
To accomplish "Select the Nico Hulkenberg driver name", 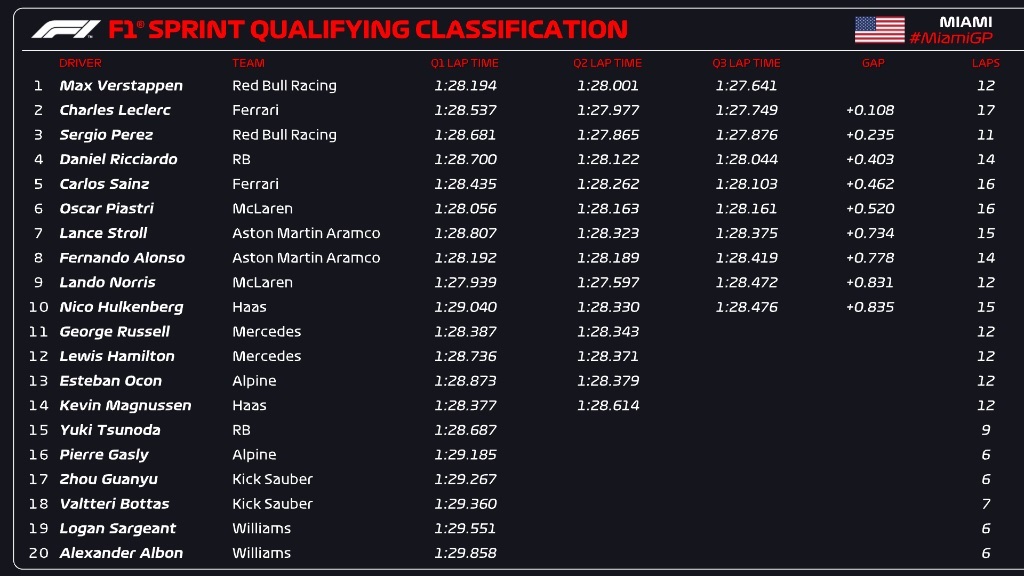I will (x=121, y=307).
